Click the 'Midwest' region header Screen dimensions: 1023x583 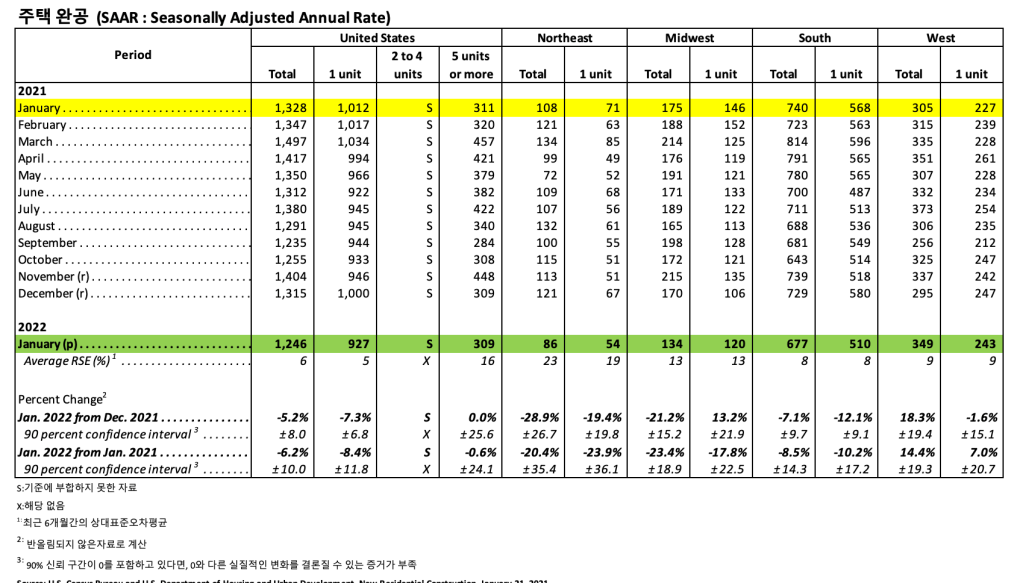689,38
